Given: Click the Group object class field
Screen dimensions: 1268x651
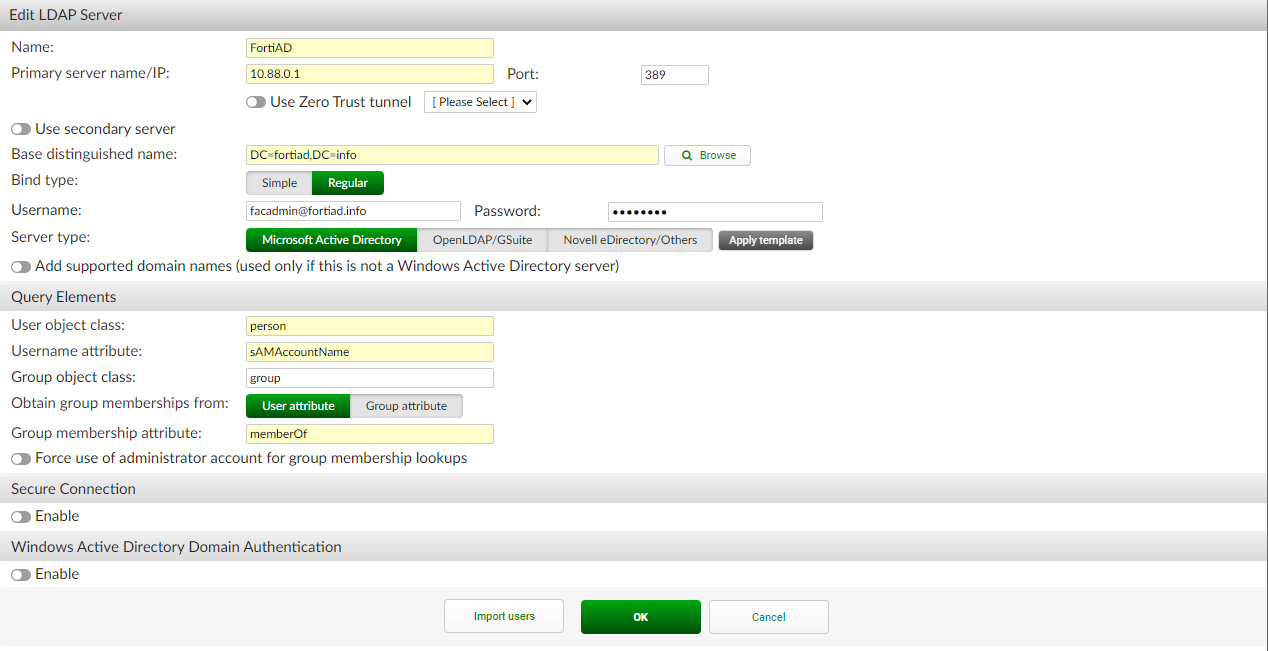Looking at the screenshot, I should (x=370, y=378).
